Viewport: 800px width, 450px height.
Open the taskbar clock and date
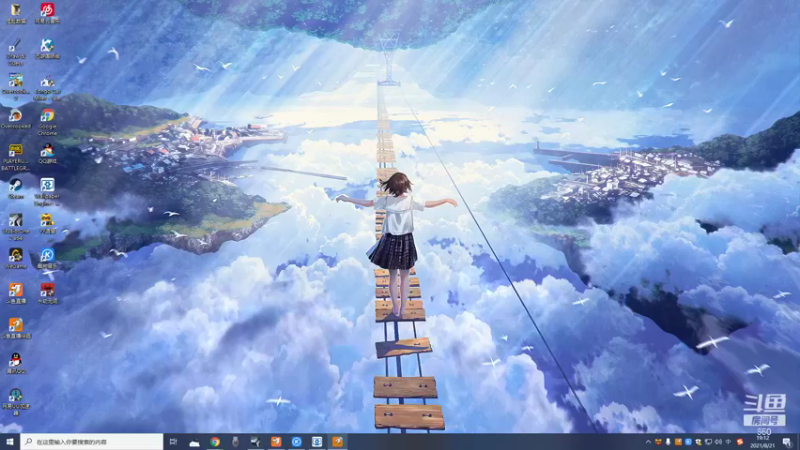[x=763, y=442]
